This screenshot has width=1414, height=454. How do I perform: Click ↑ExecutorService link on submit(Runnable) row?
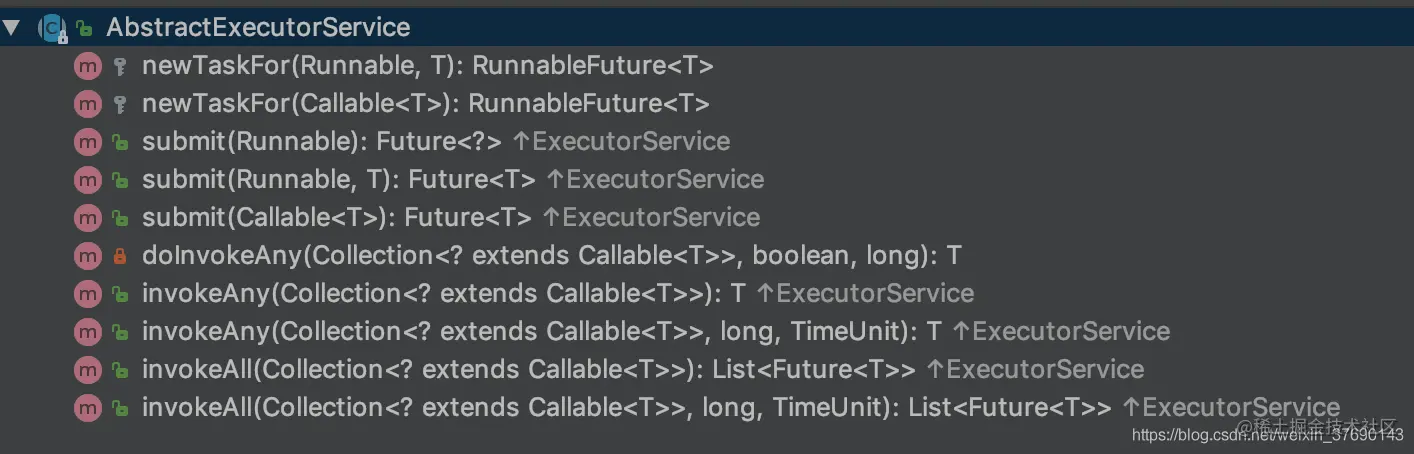pos(621,142)
